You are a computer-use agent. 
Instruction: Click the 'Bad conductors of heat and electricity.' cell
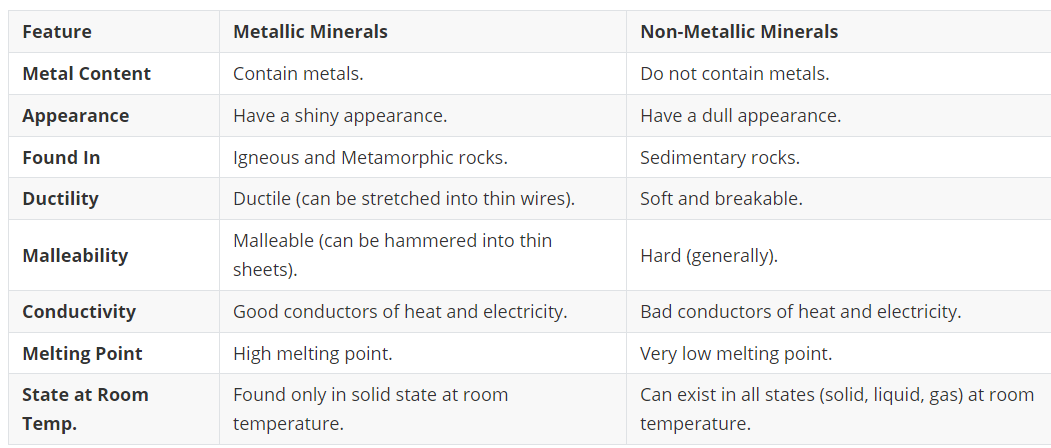839,312
